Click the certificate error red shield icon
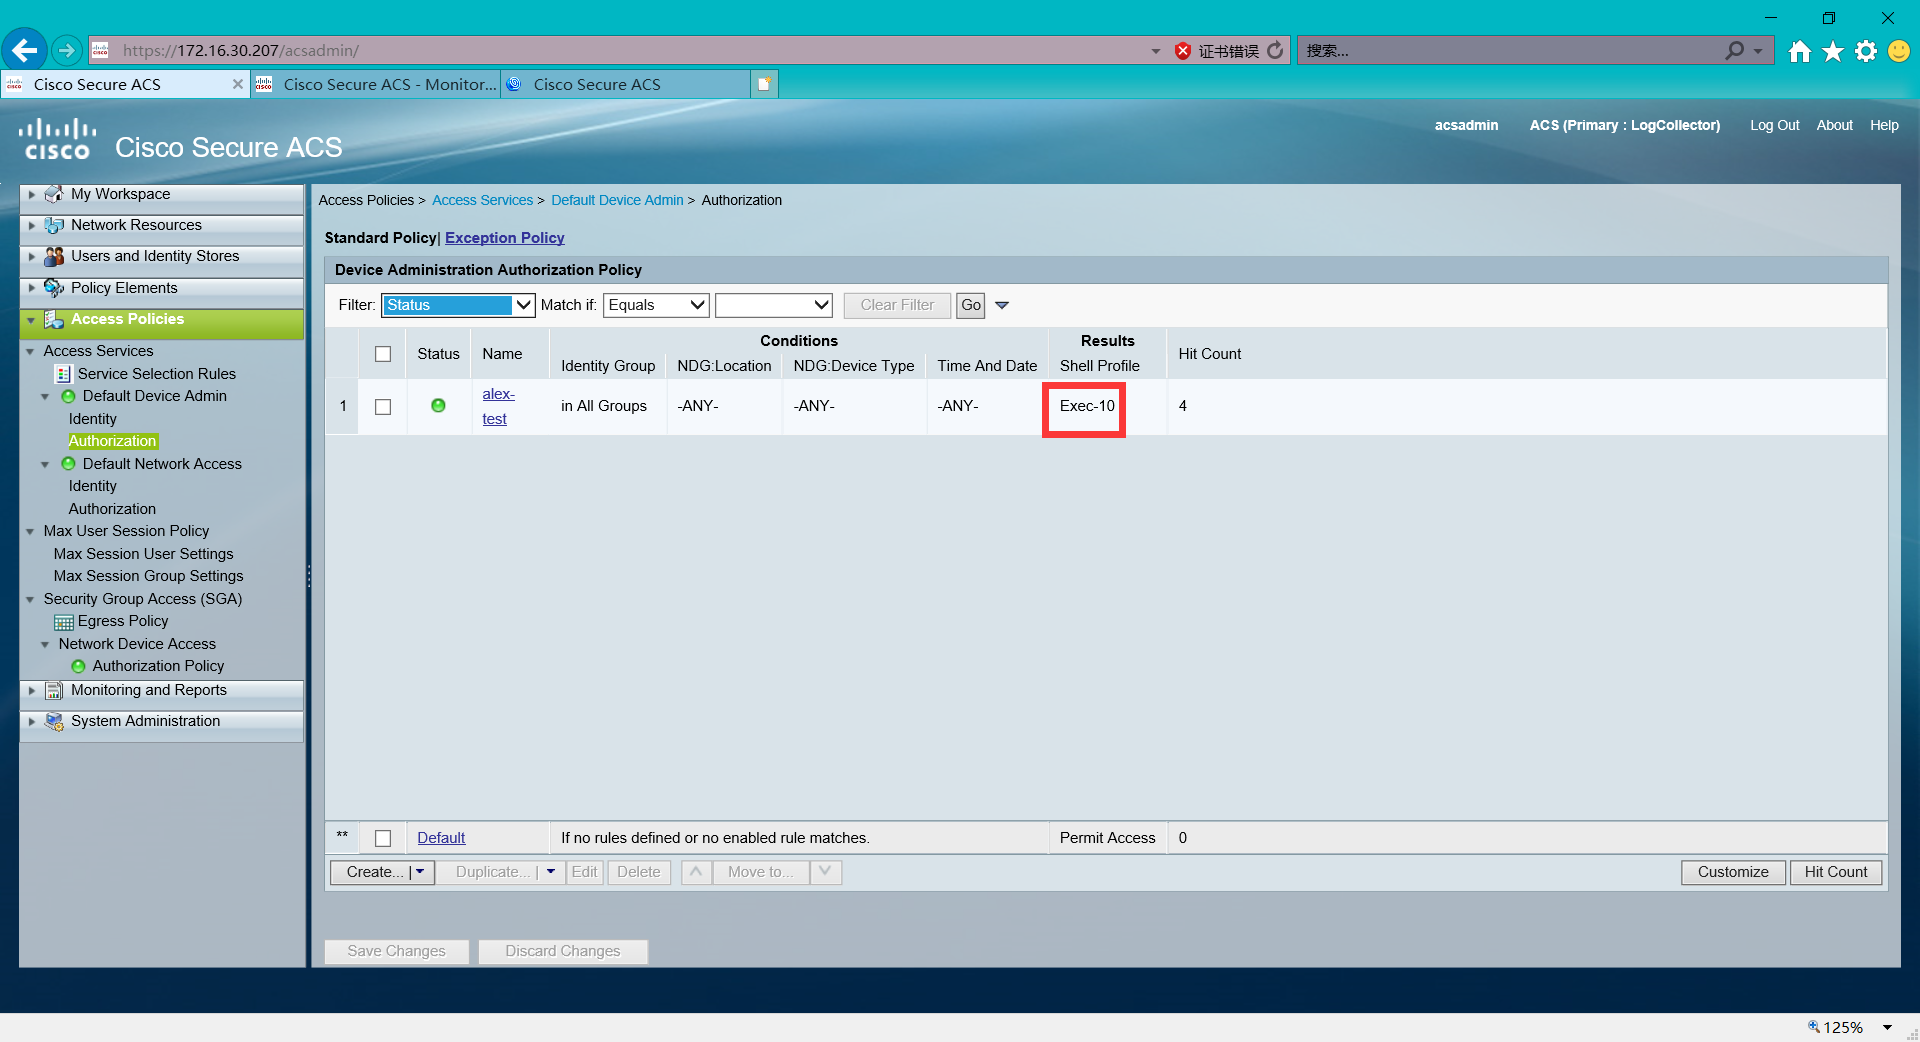This screenshot has height=1042, width=1920. pos(1183,51)
